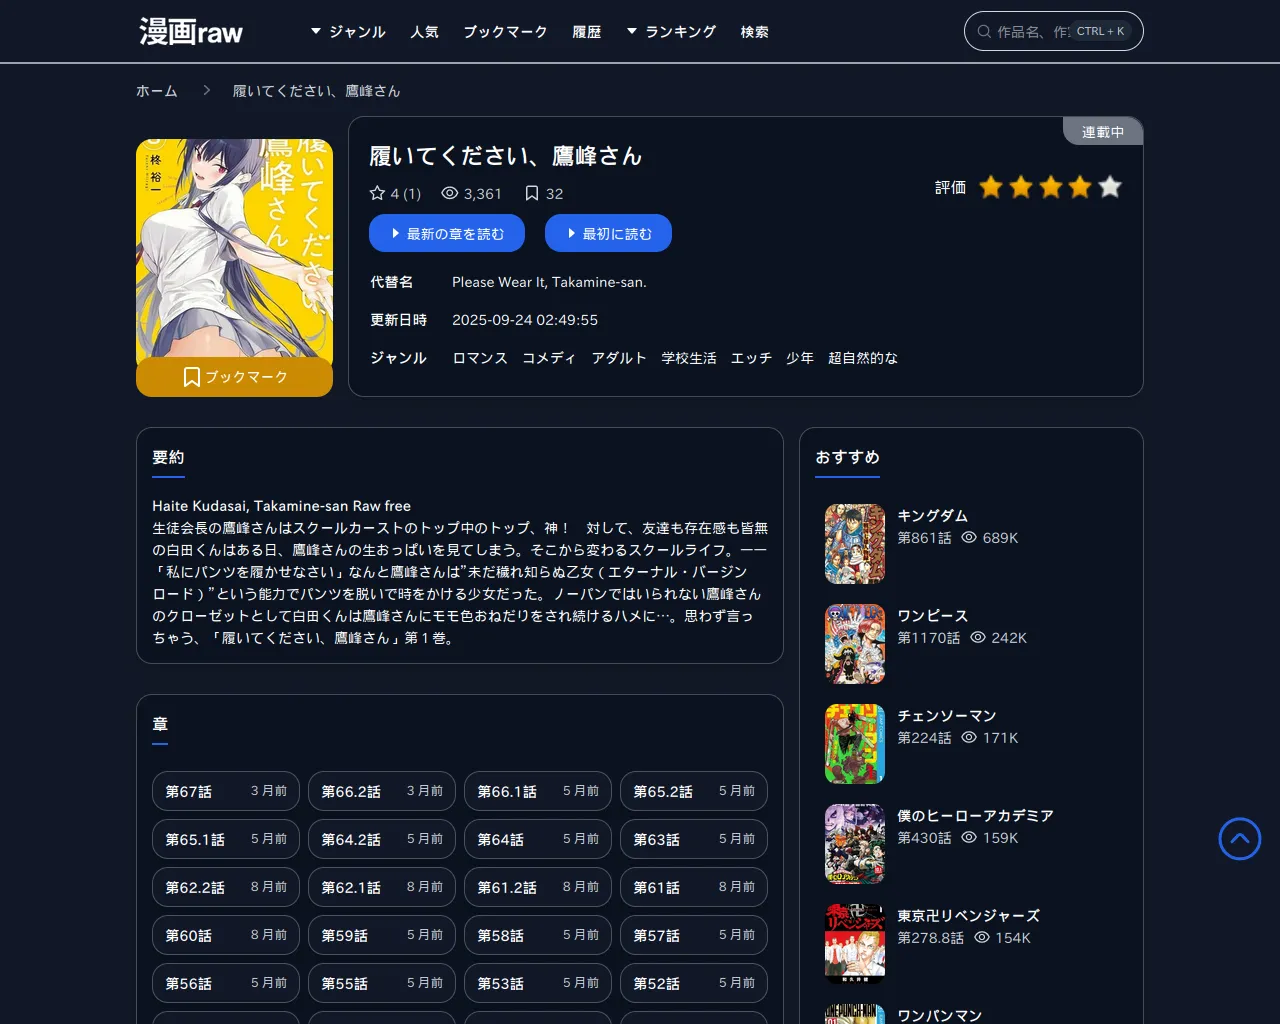The width and height of the screenshot is (1280, 1024).
Task: Go to ホーム breadcrumb link
Action: [157, 91]
